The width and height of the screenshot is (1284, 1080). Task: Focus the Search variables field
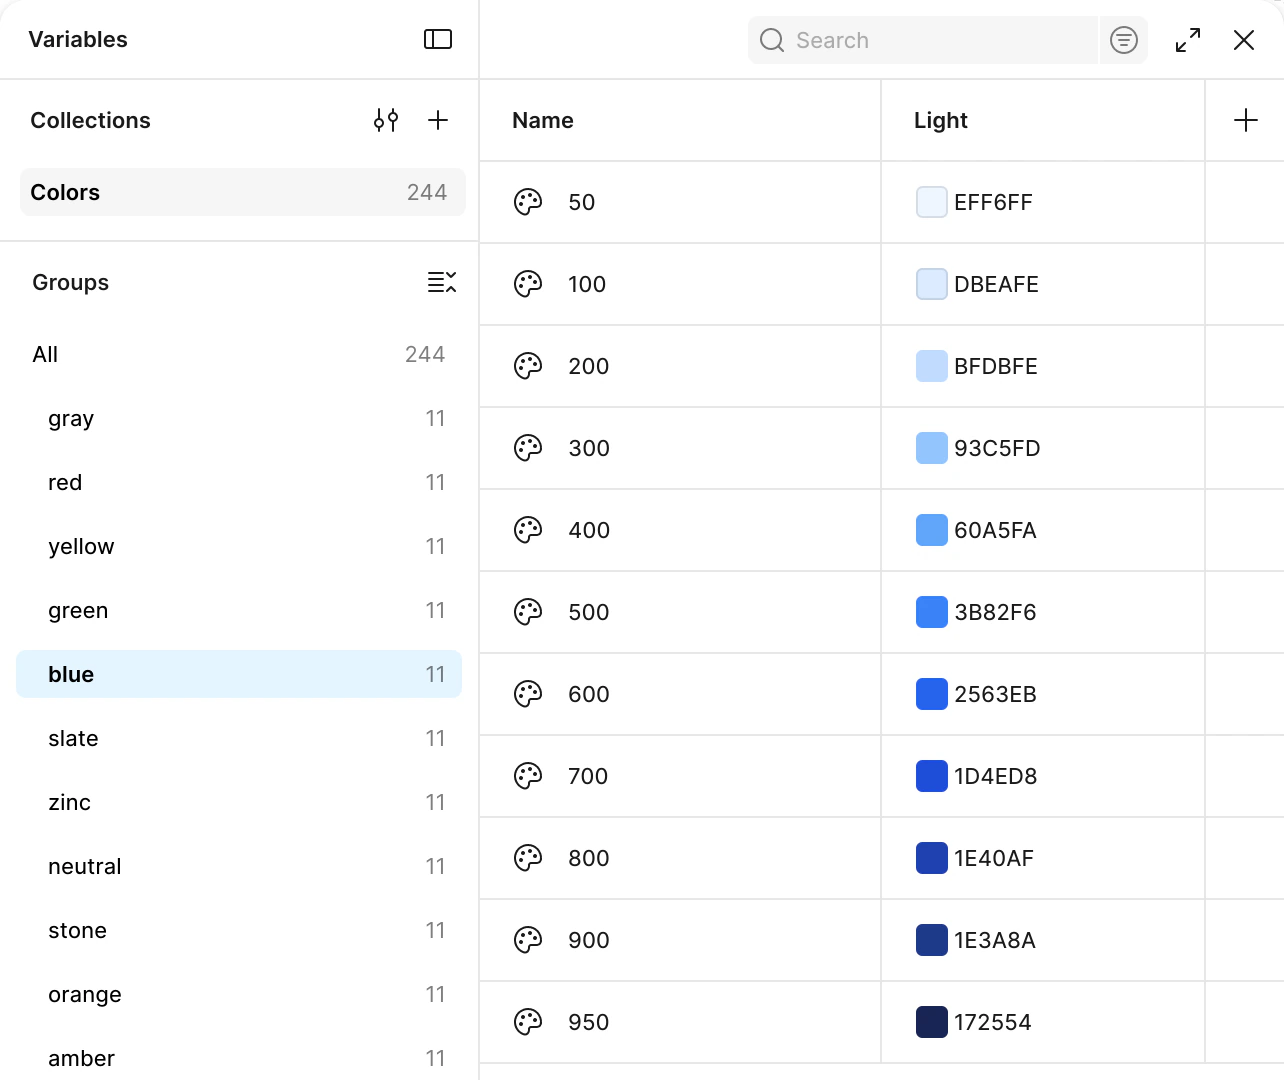pos(923,40)
